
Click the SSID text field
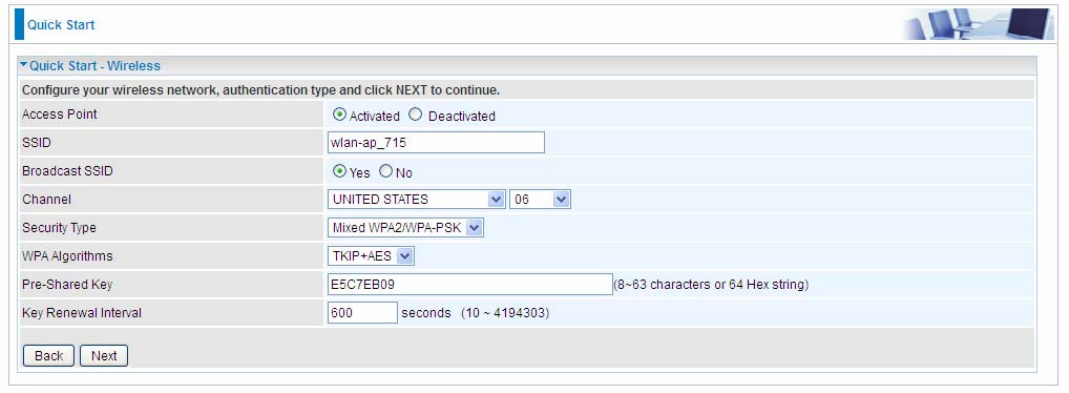(436, 143)
